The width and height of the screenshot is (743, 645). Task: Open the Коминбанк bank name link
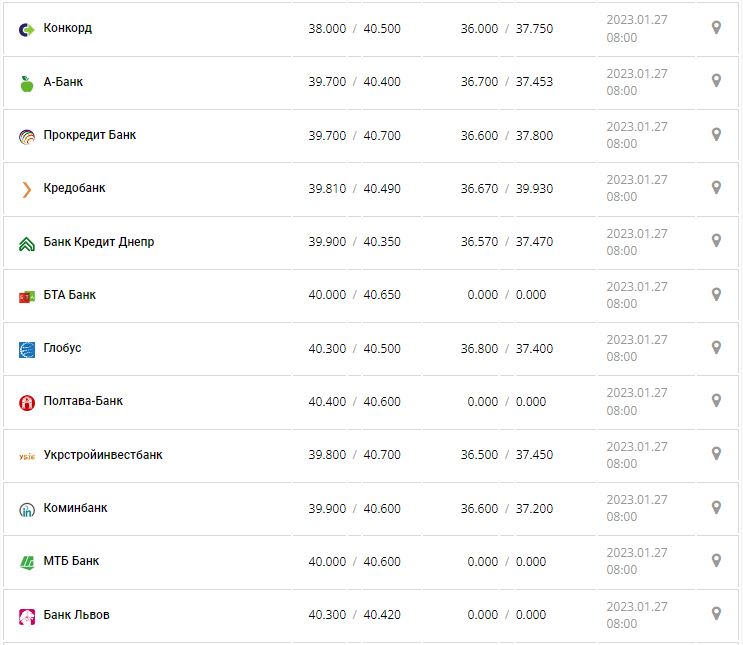tap(76, 508)
